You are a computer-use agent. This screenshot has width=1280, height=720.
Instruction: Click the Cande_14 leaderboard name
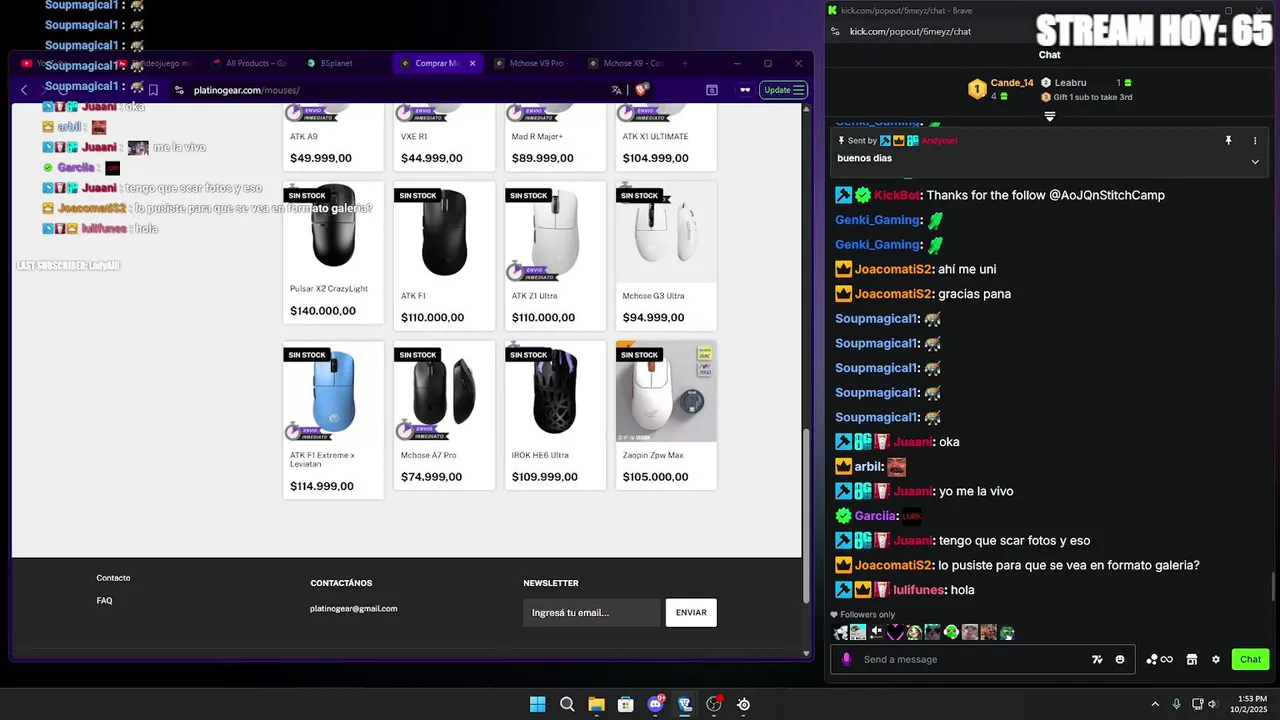click(1012, 83)
